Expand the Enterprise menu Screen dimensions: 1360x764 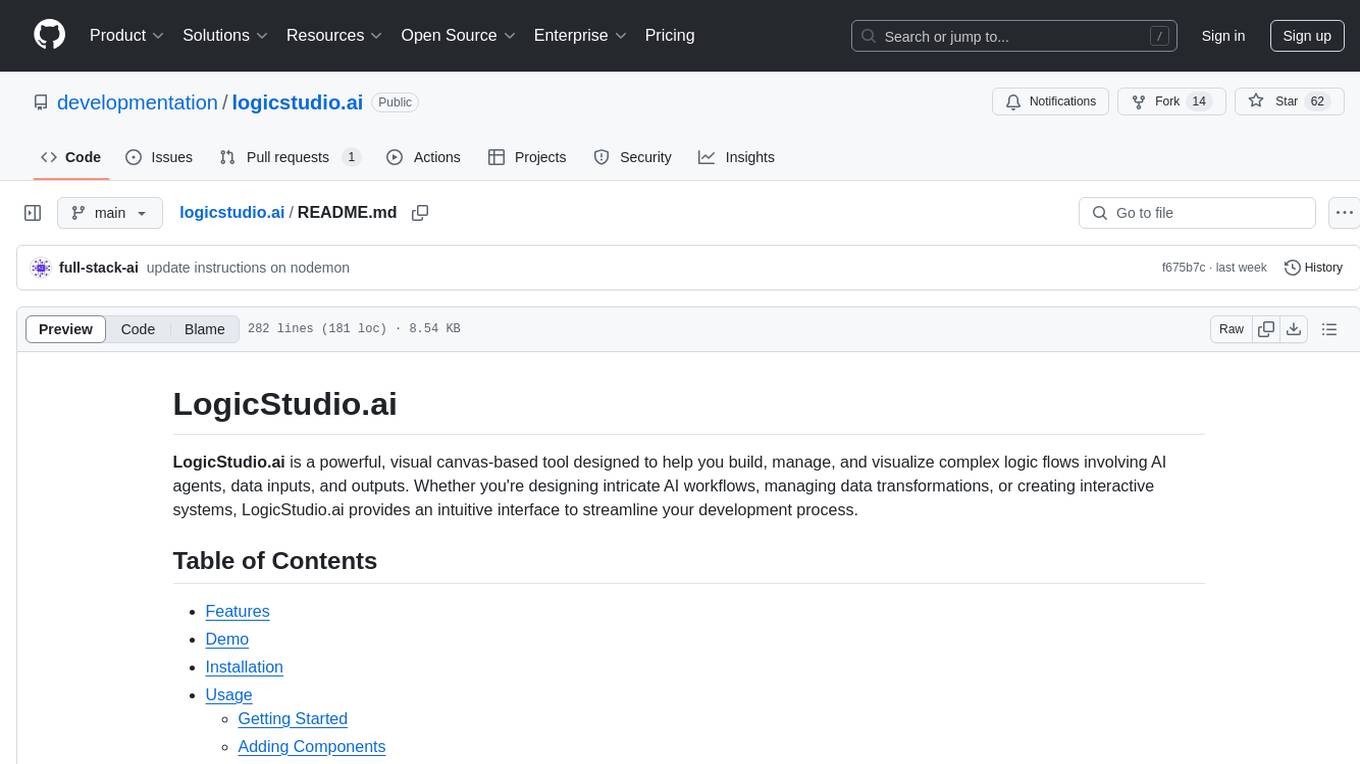580,35
